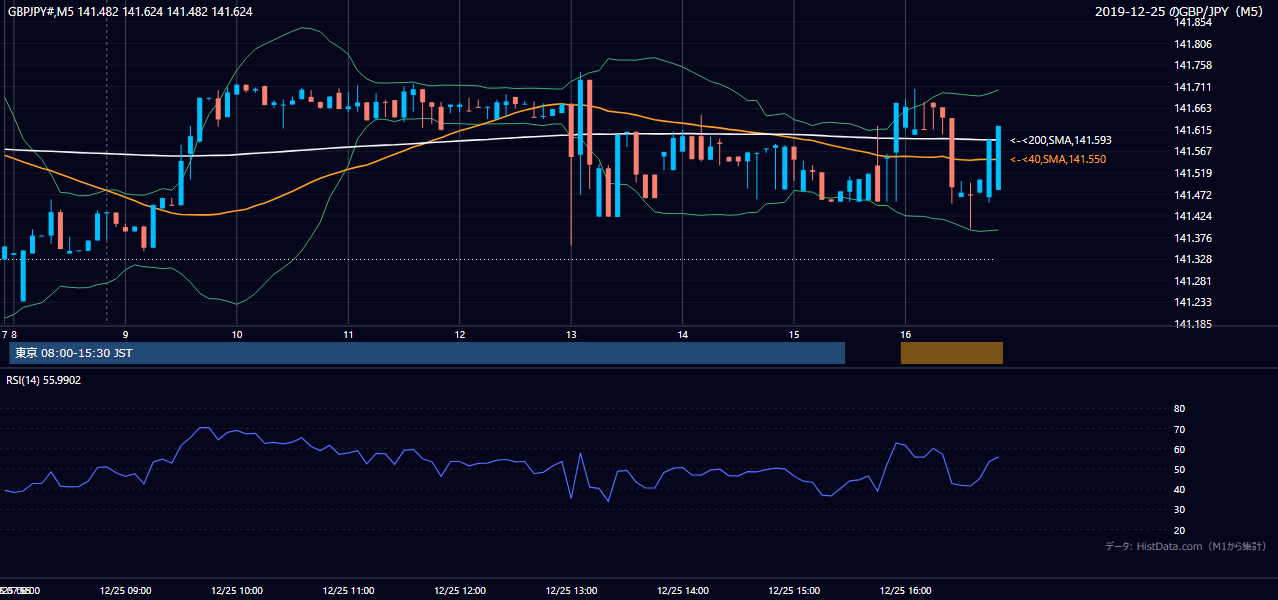Click price level 141.663 on the axis
Image resolution: width=1278 pixels, height=600 pixels.
click(1193, 109)
